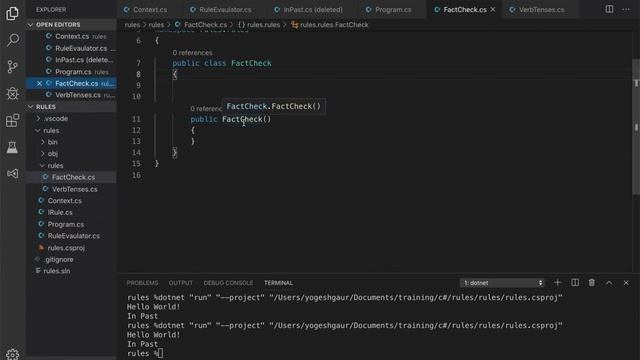Switch to the Program.cs tab

coord(393,9)
